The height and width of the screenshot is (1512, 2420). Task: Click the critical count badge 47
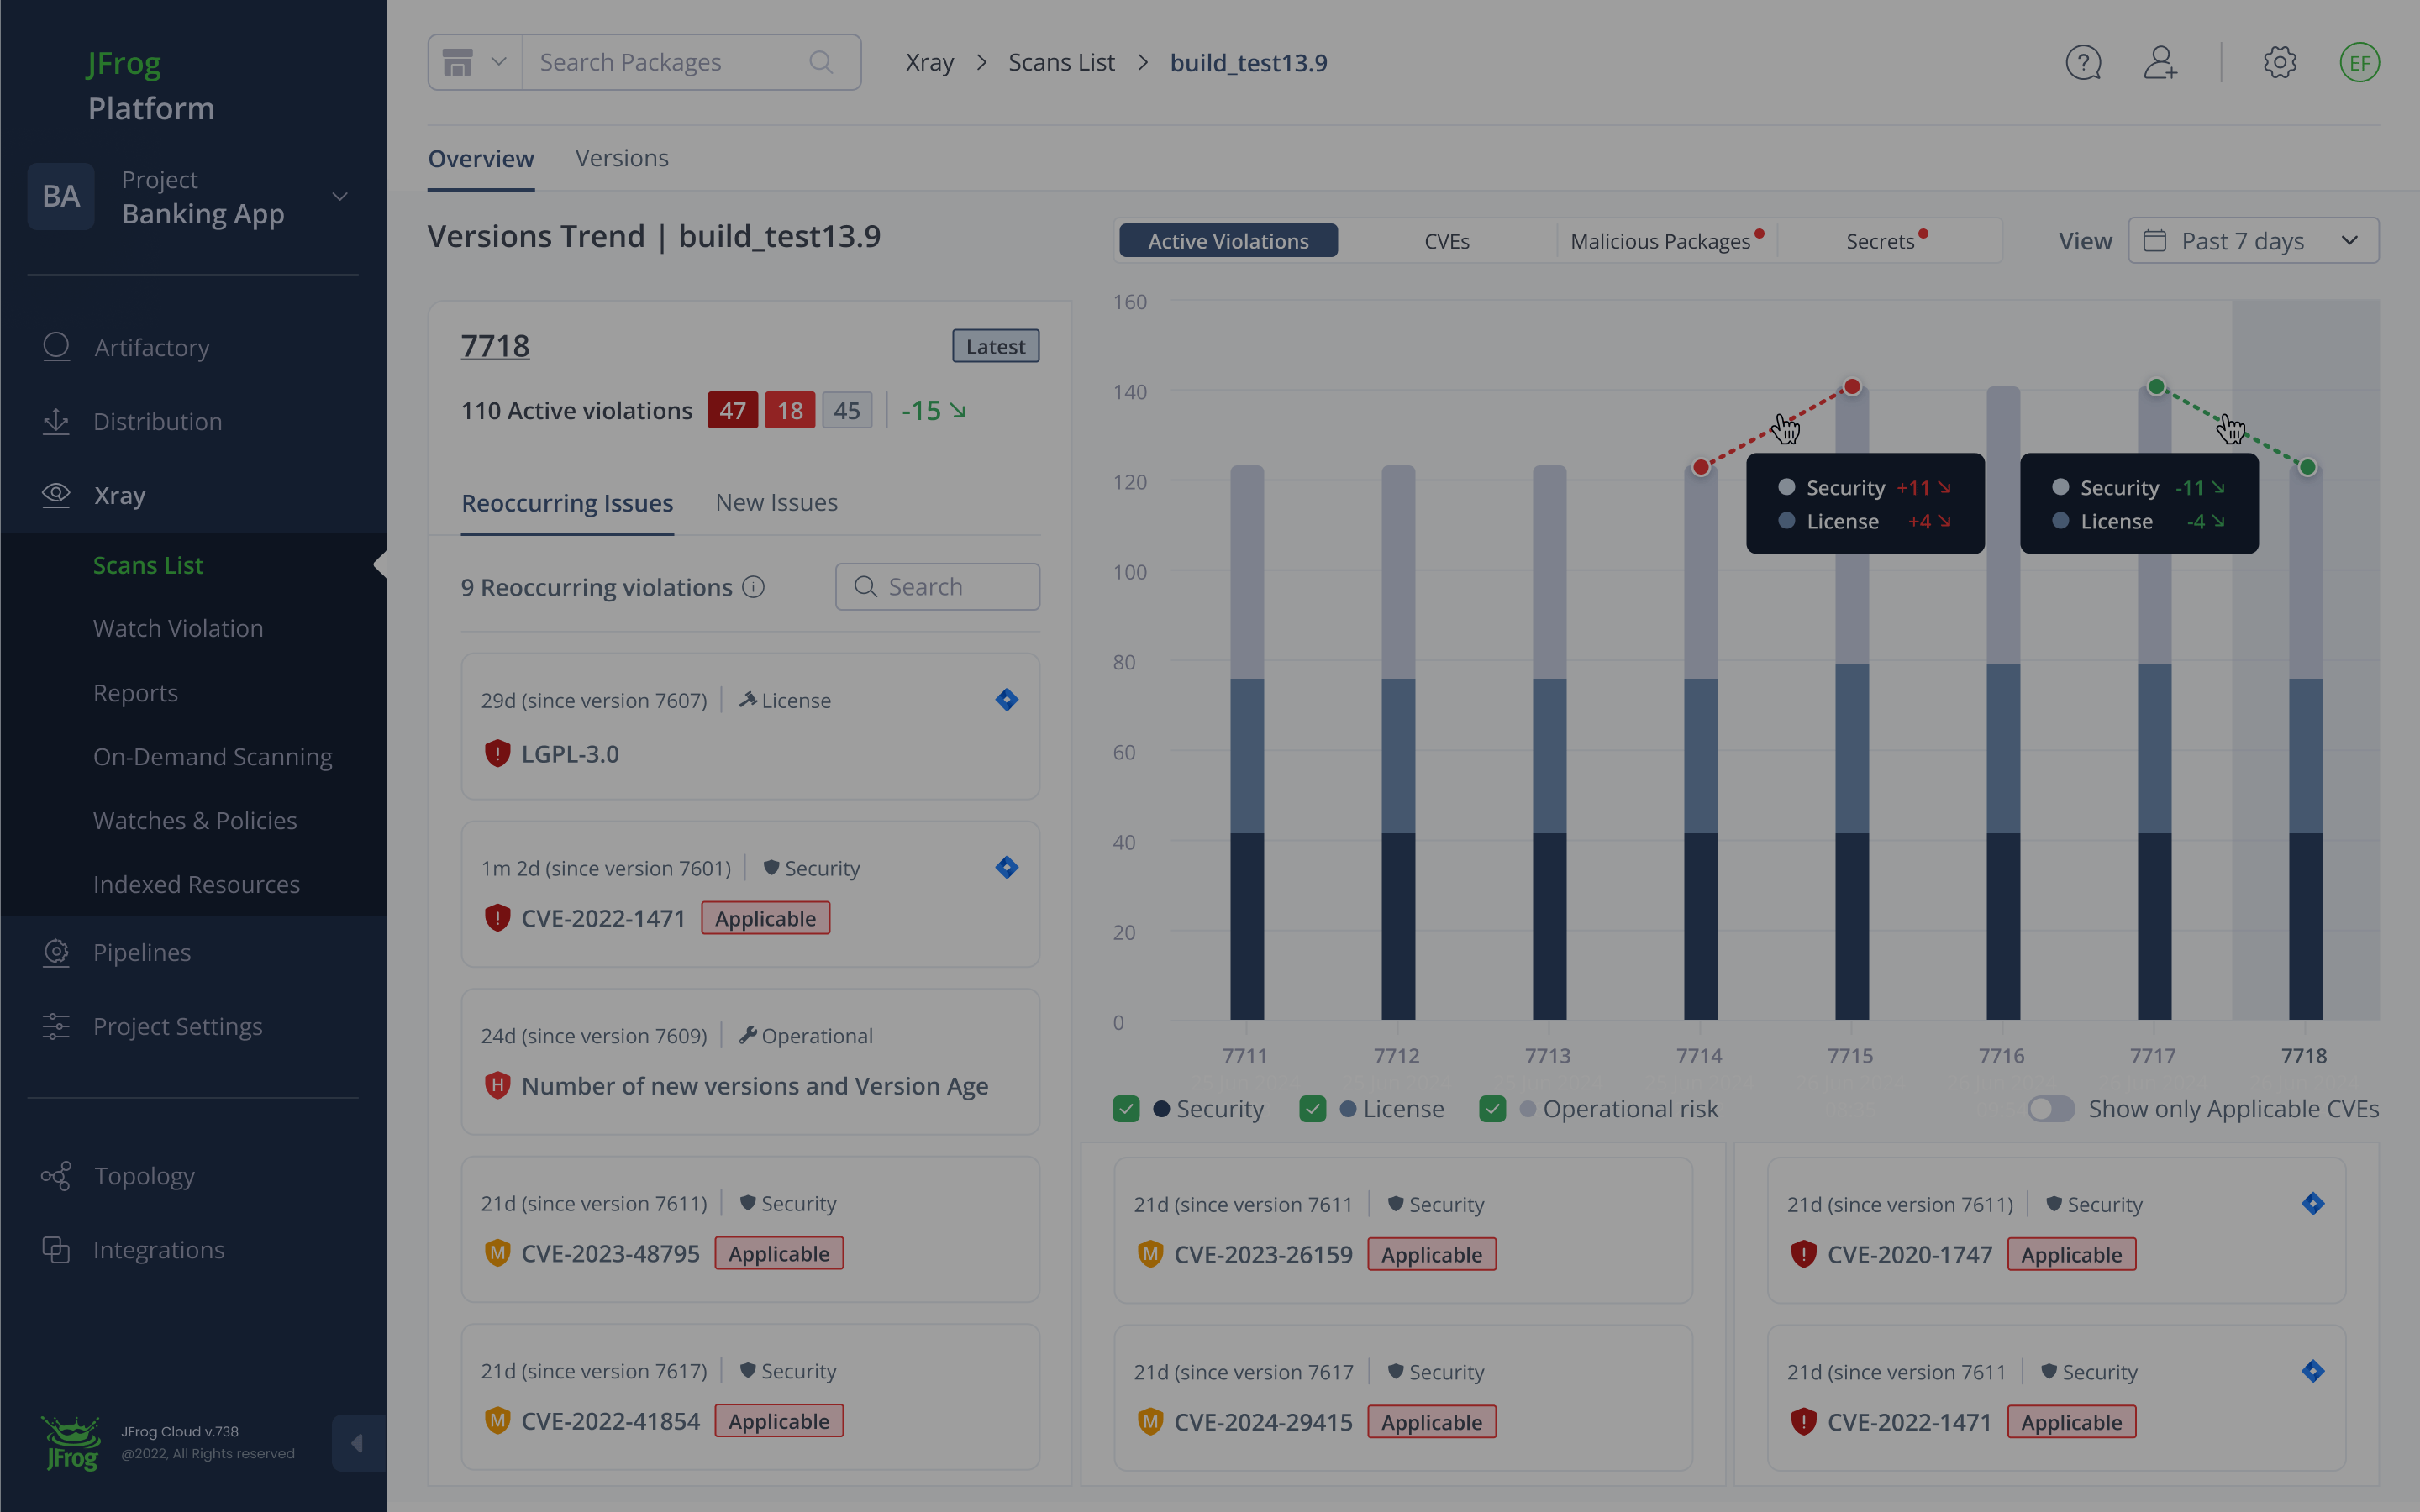733,410
